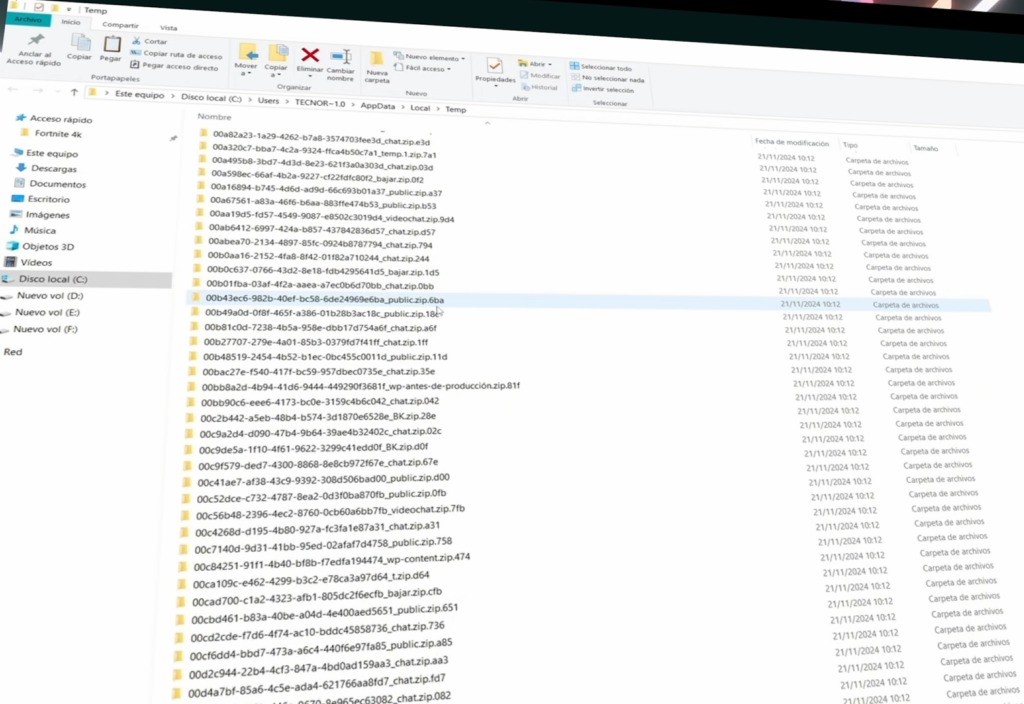Sort by the Tamaño column header
The width and height of the screenshot is (1024, 704).
925,148
